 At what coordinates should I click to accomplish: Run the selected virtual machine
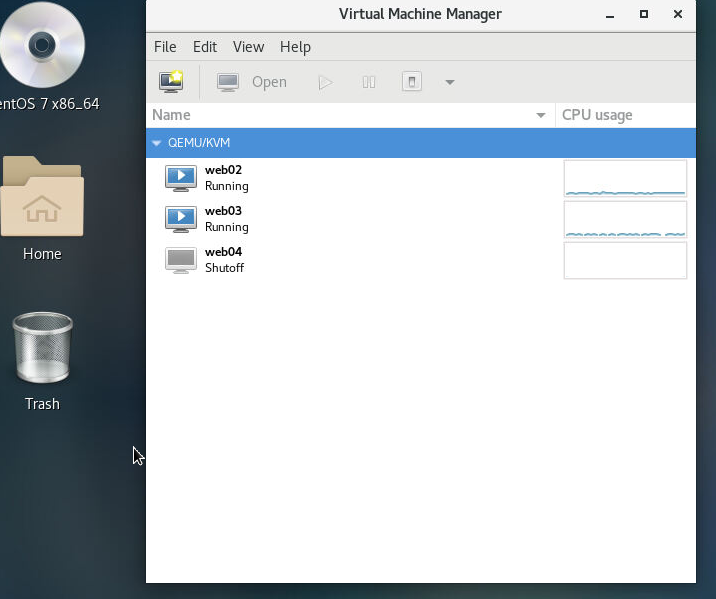coord(326,83)
